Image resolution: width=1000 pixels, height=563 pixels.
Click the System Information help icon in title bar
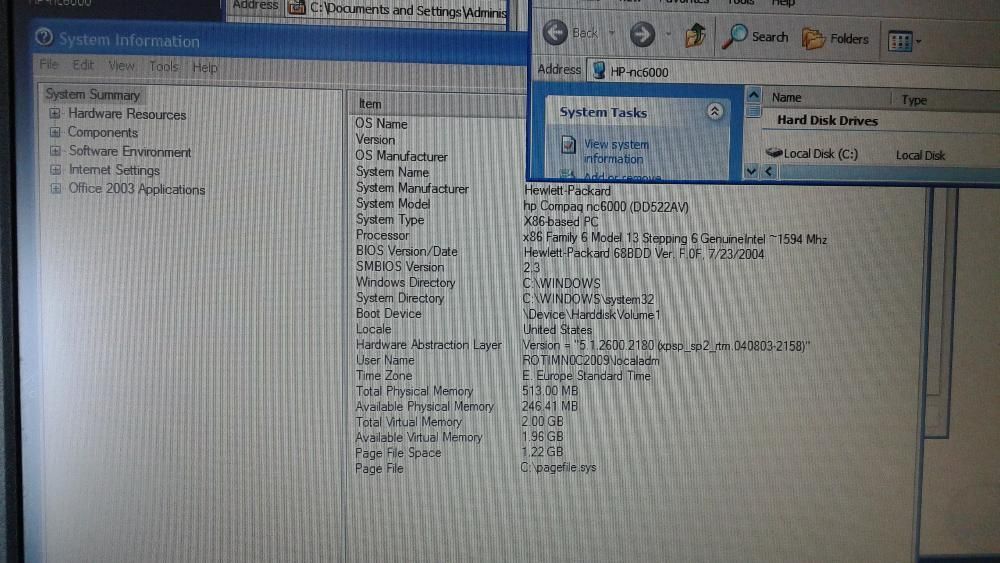[44, 37]
